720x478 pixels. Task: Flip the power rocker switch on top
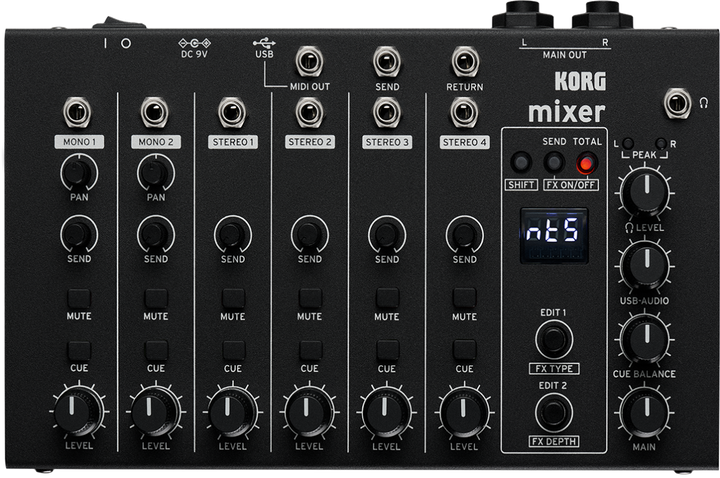[119, 23]
